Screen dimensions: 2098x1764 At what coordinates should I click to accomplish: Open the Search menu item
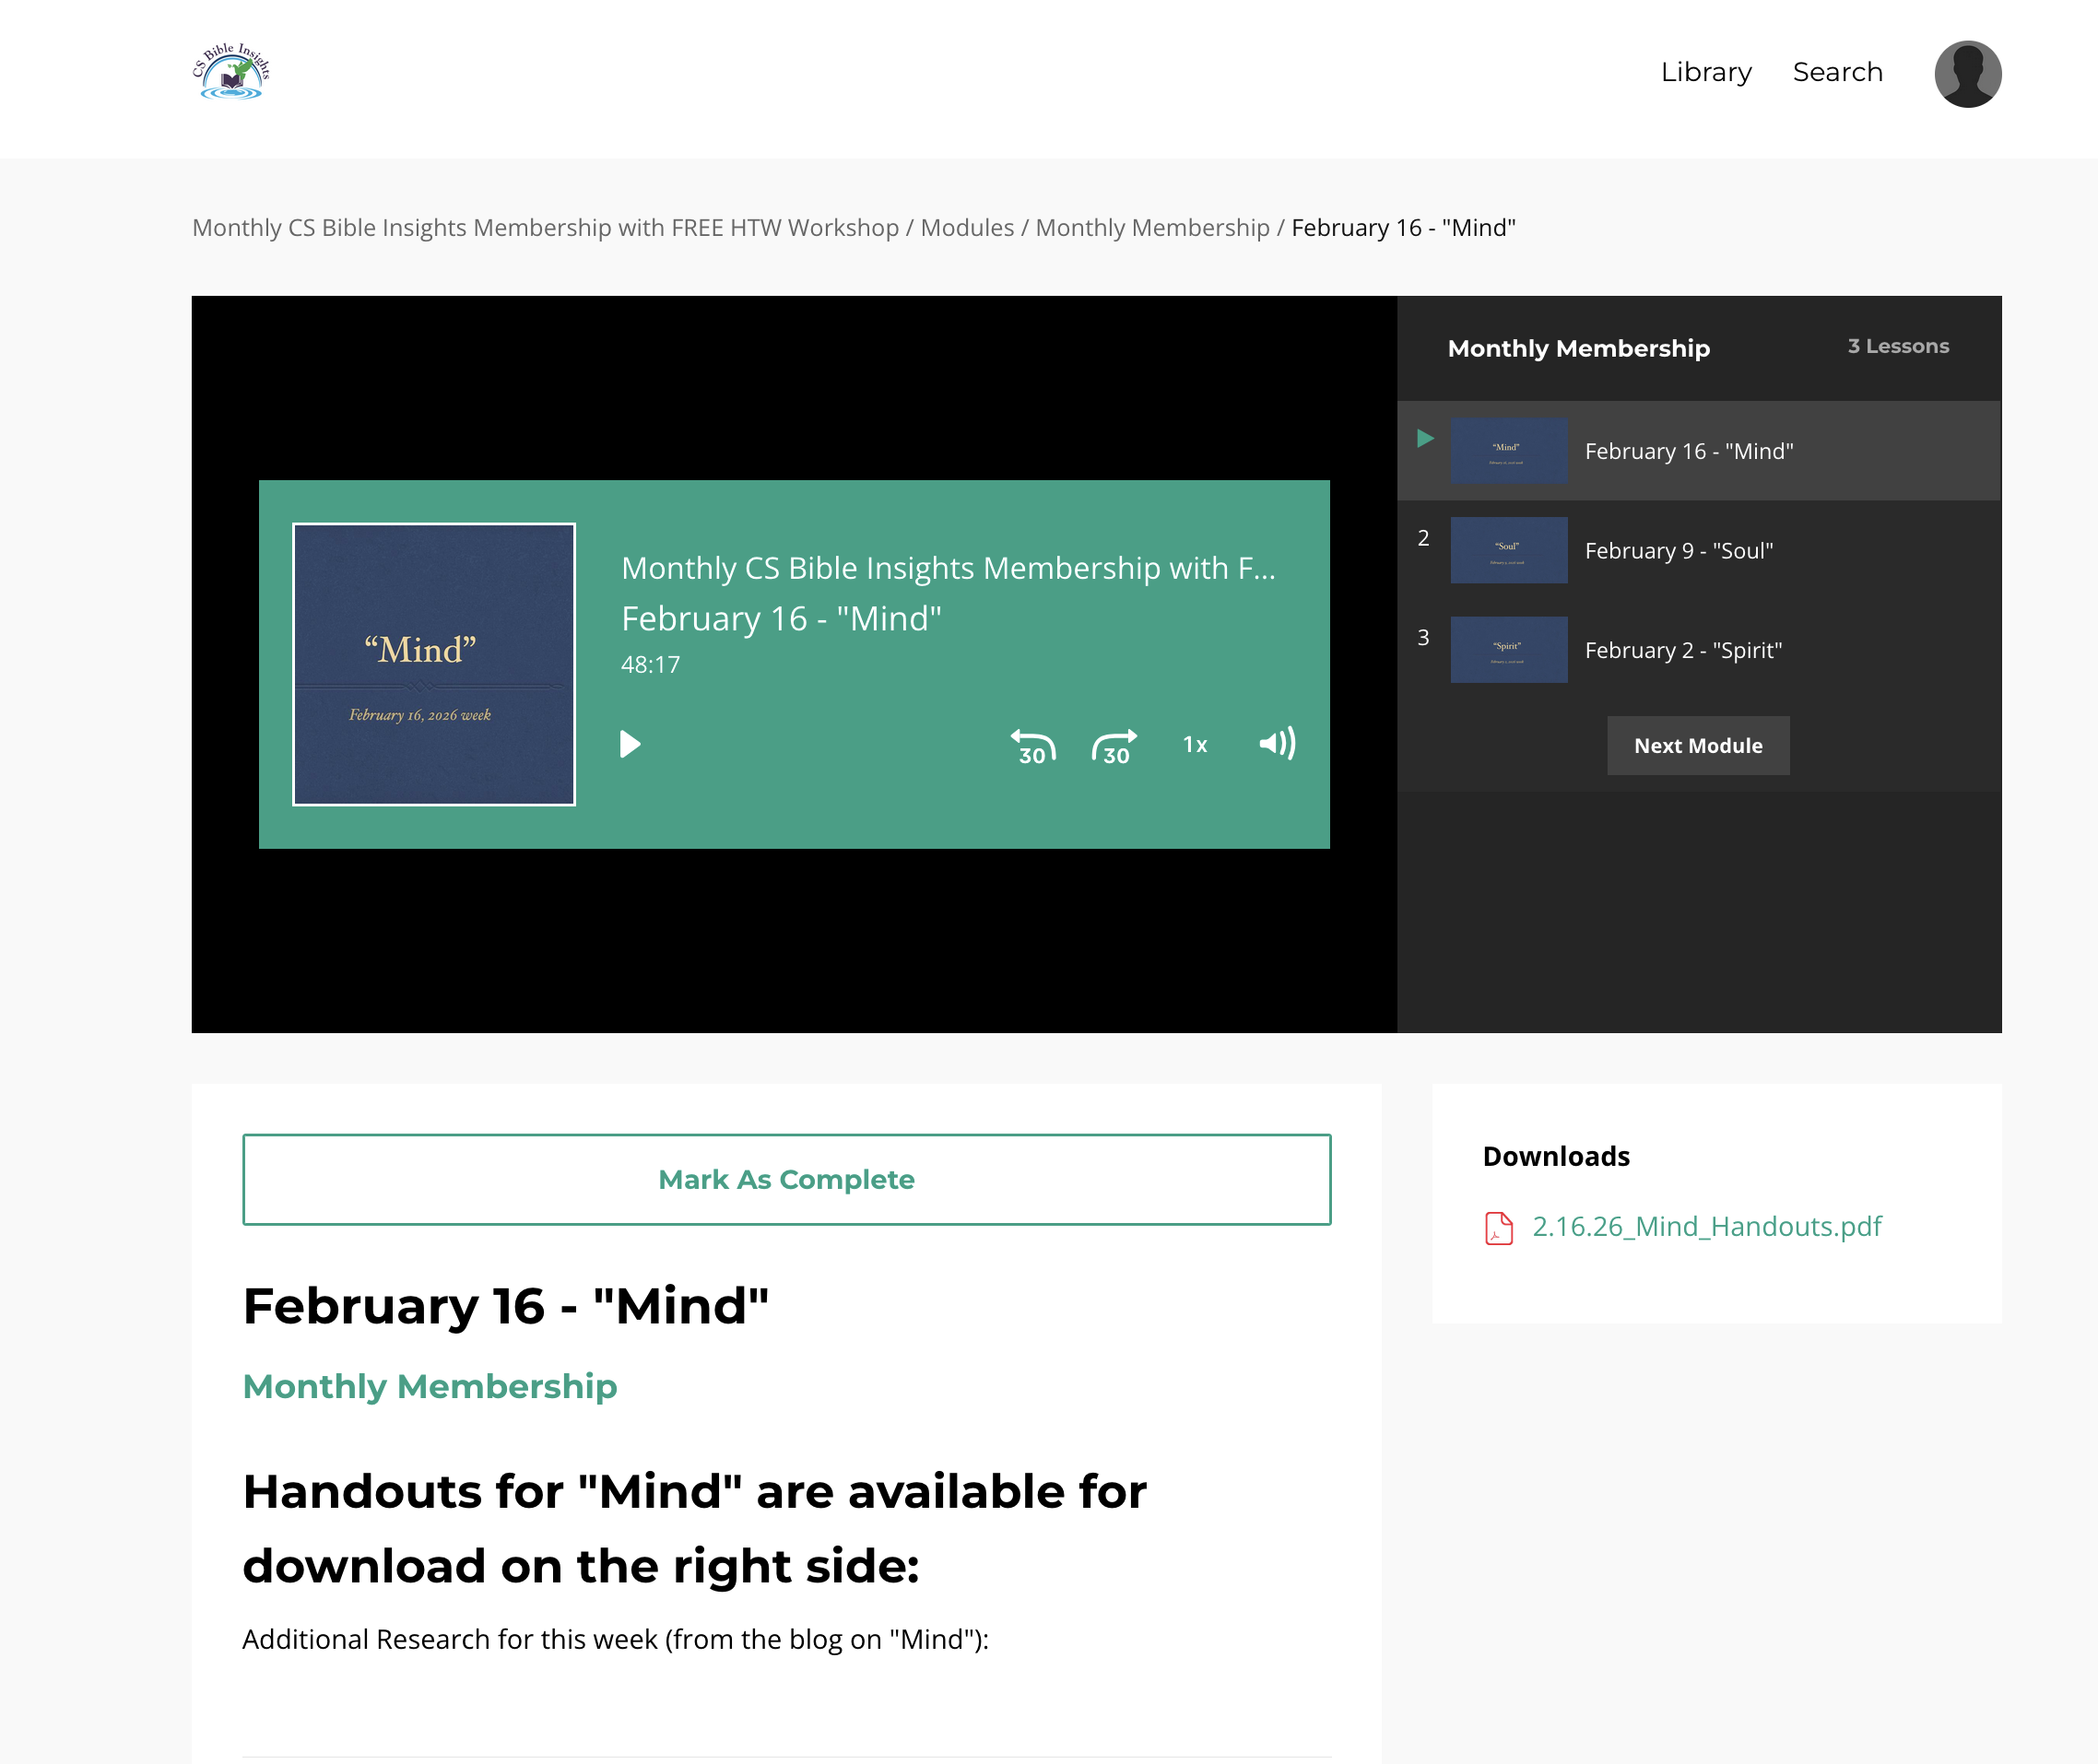point(1837,72)
